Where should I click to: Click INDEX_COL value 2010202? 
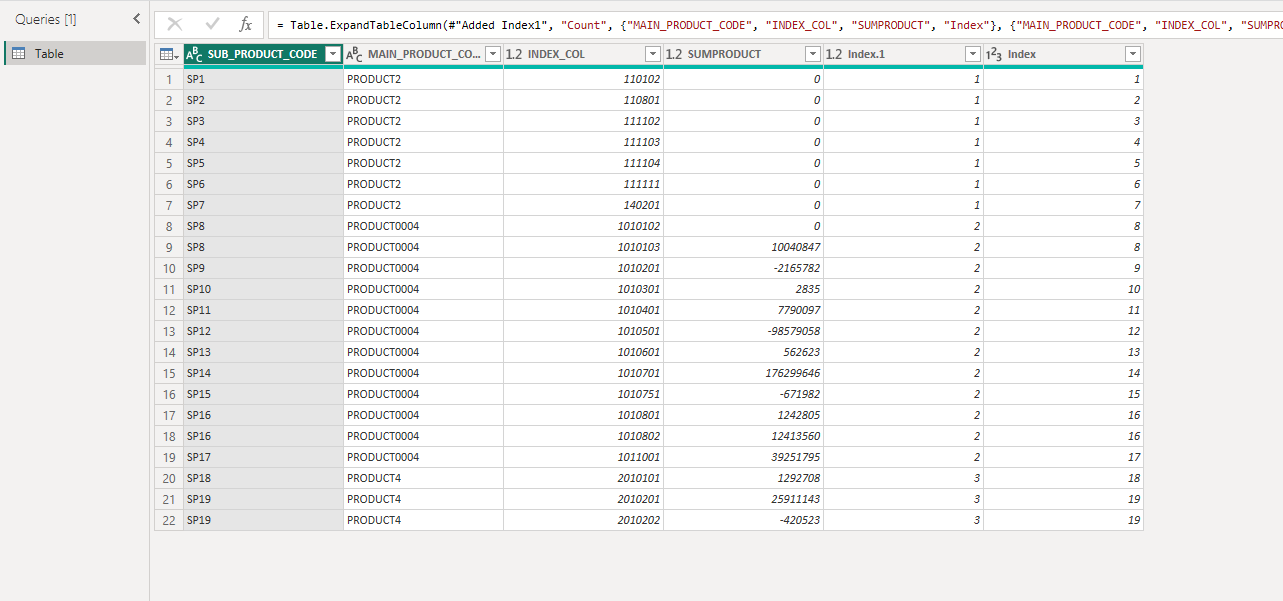[583, 520]
